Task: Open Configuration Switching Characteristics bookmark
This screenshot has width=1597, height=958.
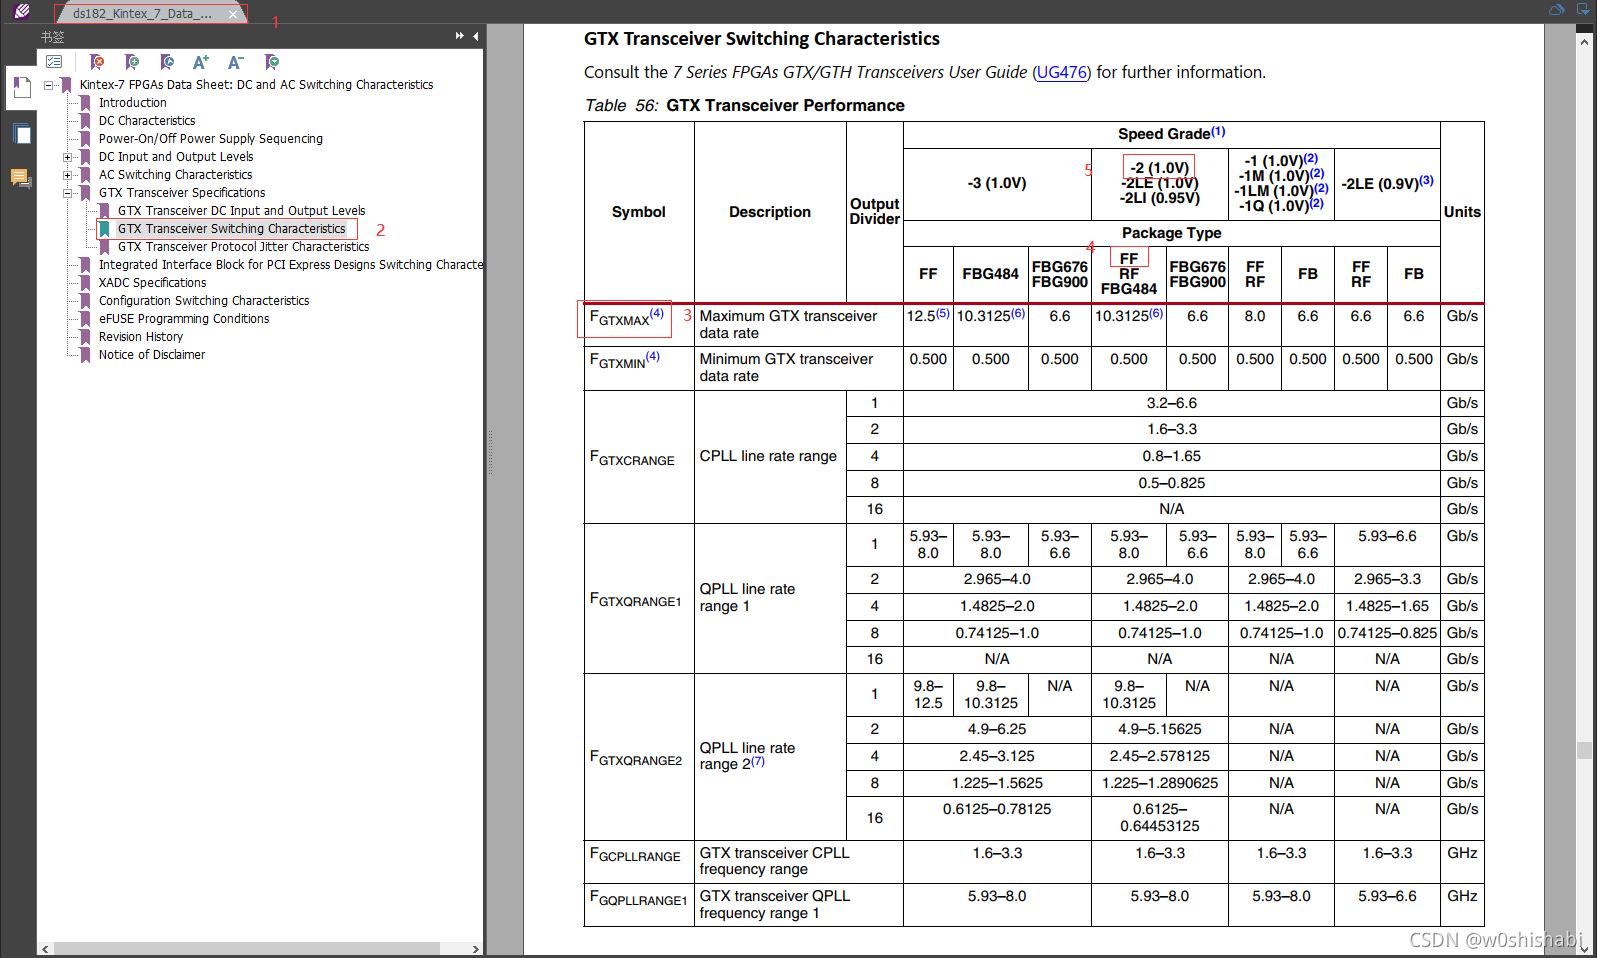Action: tap(204, 301)
